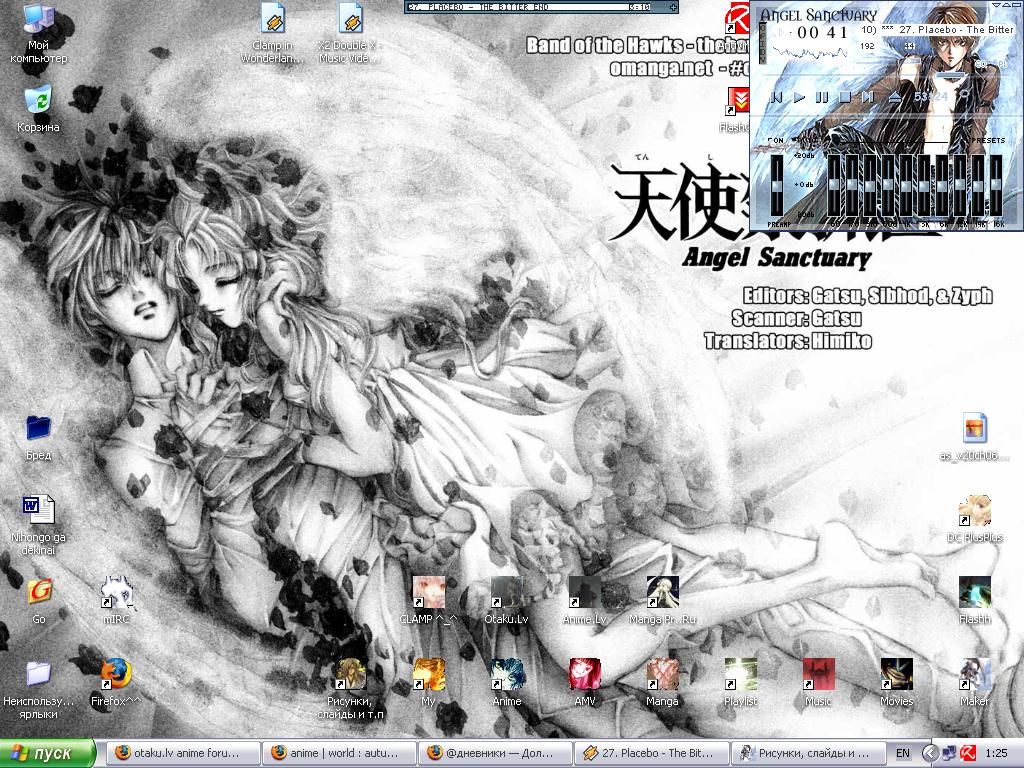
Task: Launch the Firefox^^ desktop shortcut
Action: pos(116,683)
